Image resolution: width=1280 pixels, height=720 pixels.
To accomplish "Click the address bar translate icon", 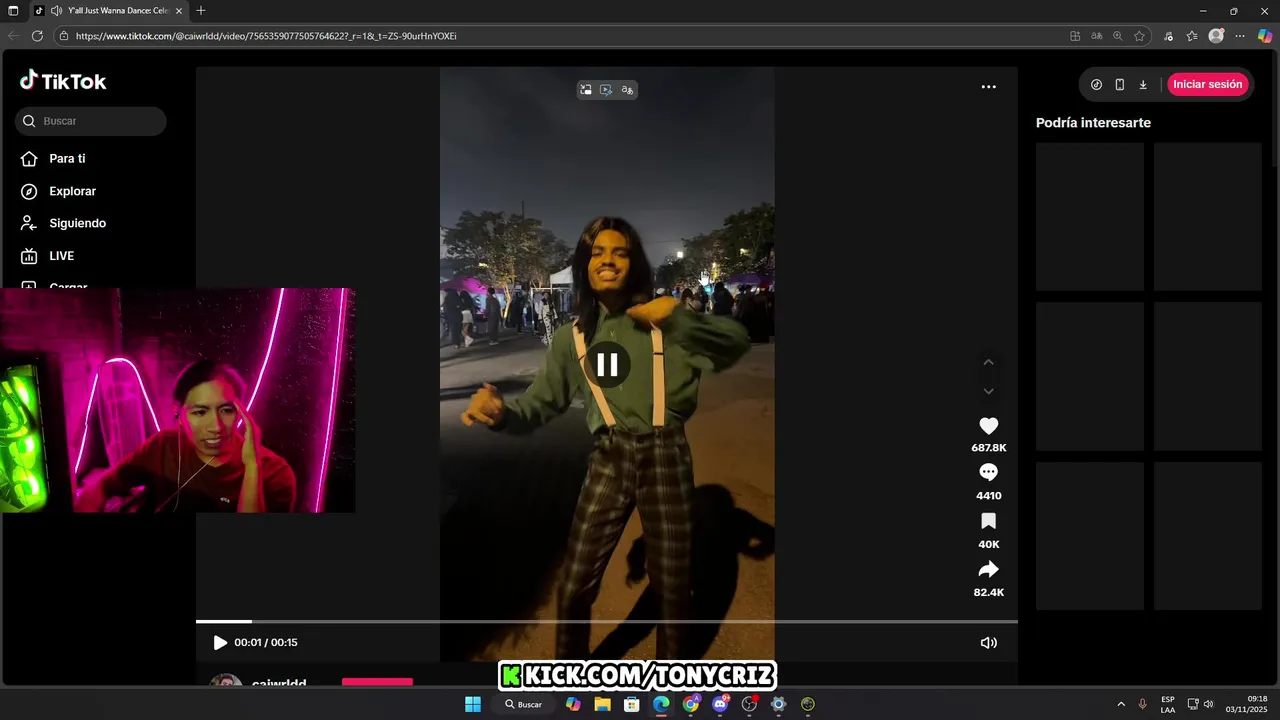I will click(x=1097, y=36).
